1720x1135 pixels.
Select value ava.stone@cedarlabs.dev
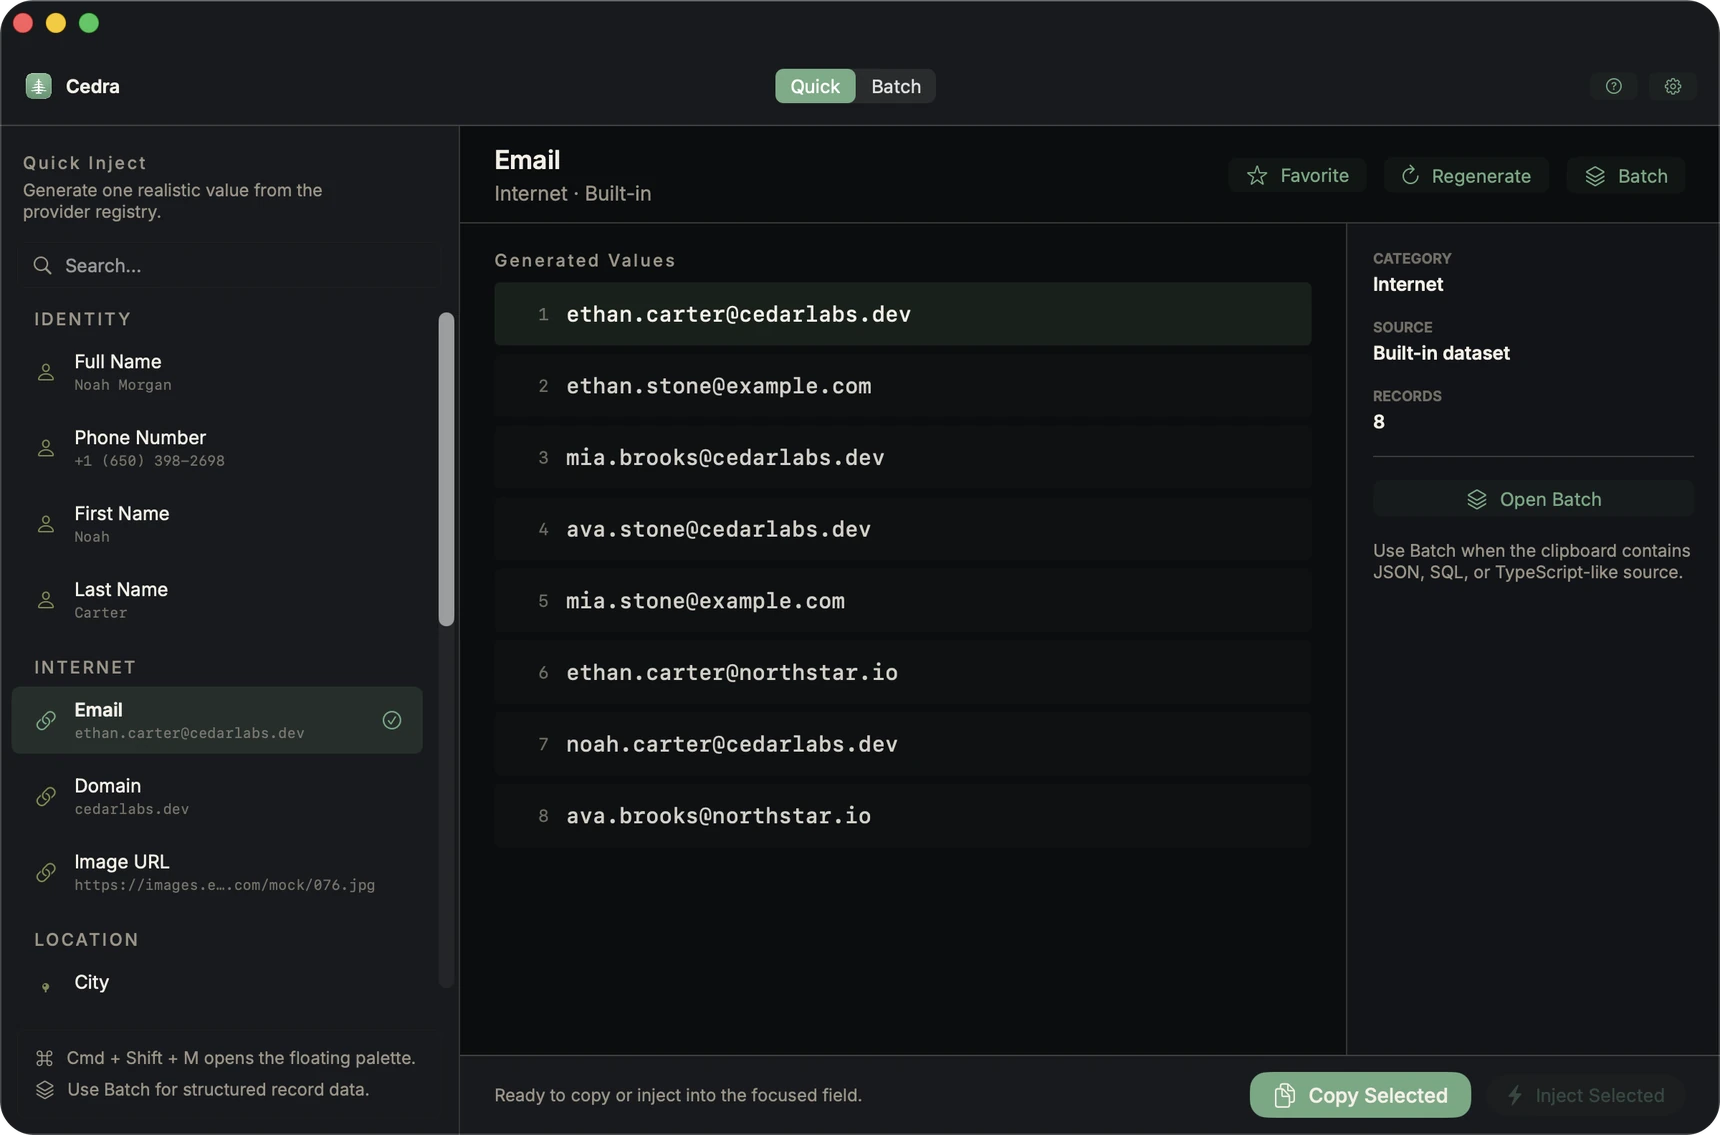(x=902, y=529)
